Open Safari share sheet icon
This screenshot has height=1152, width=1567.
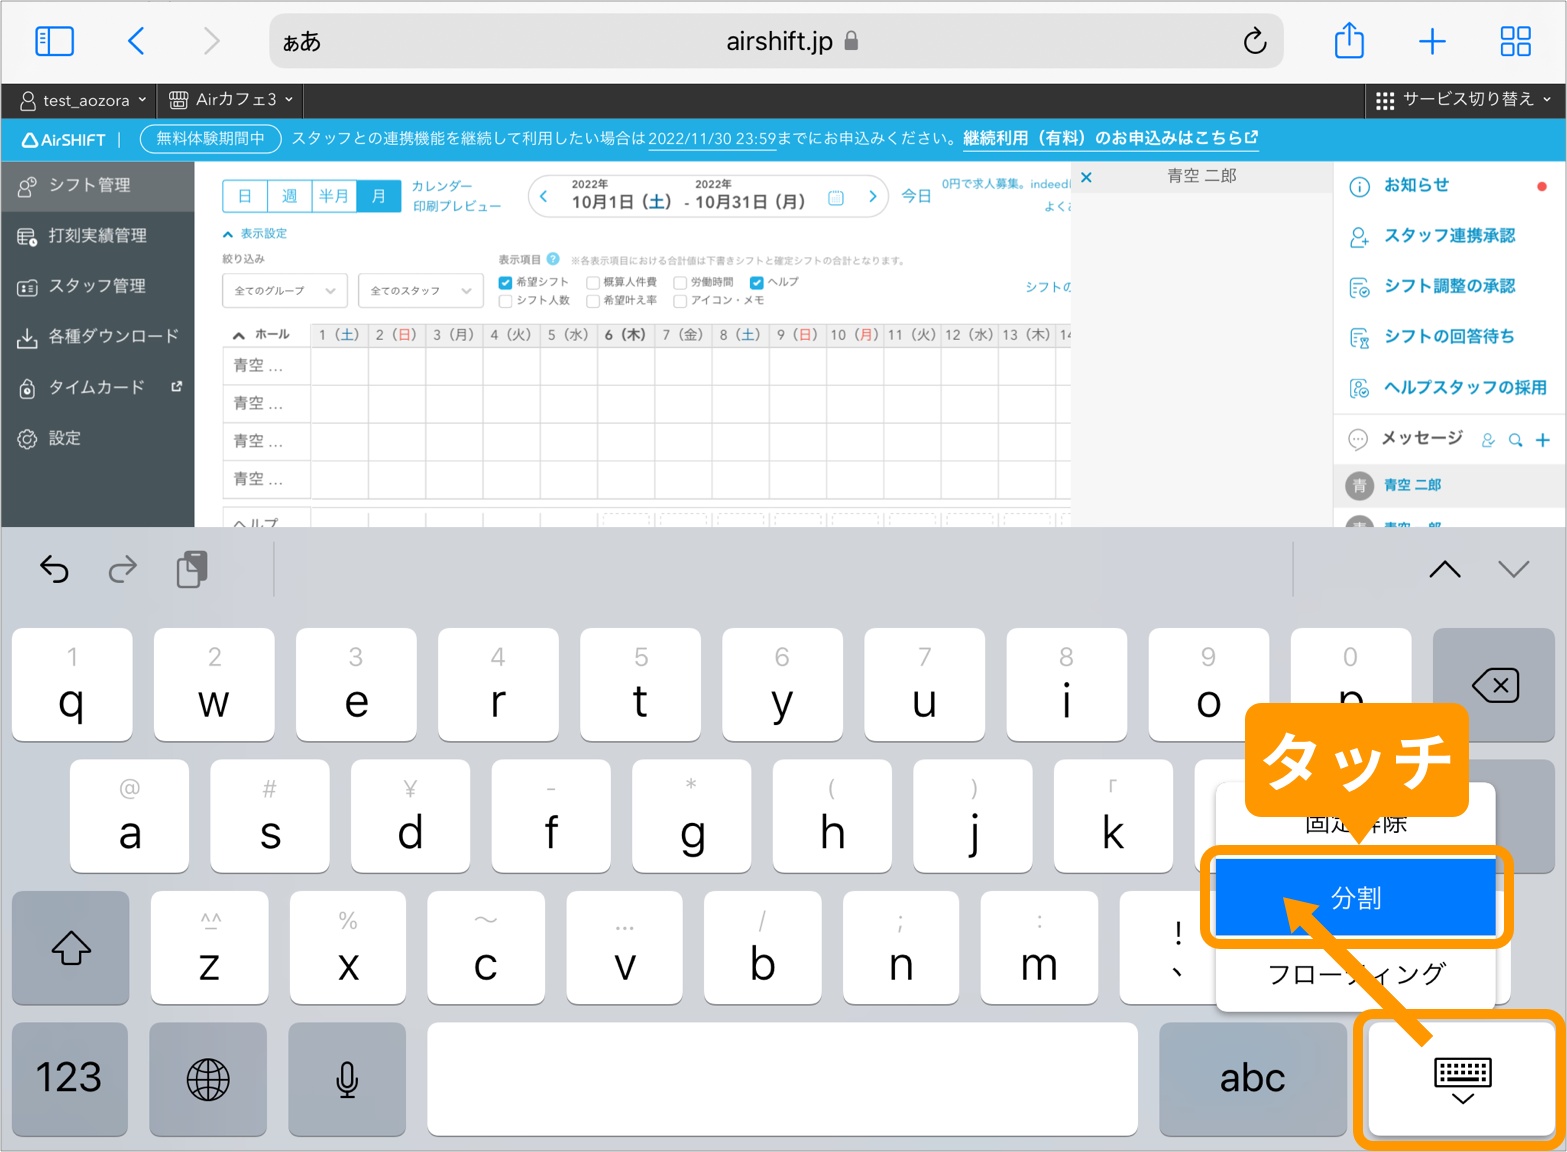[x=1349, y=41]
